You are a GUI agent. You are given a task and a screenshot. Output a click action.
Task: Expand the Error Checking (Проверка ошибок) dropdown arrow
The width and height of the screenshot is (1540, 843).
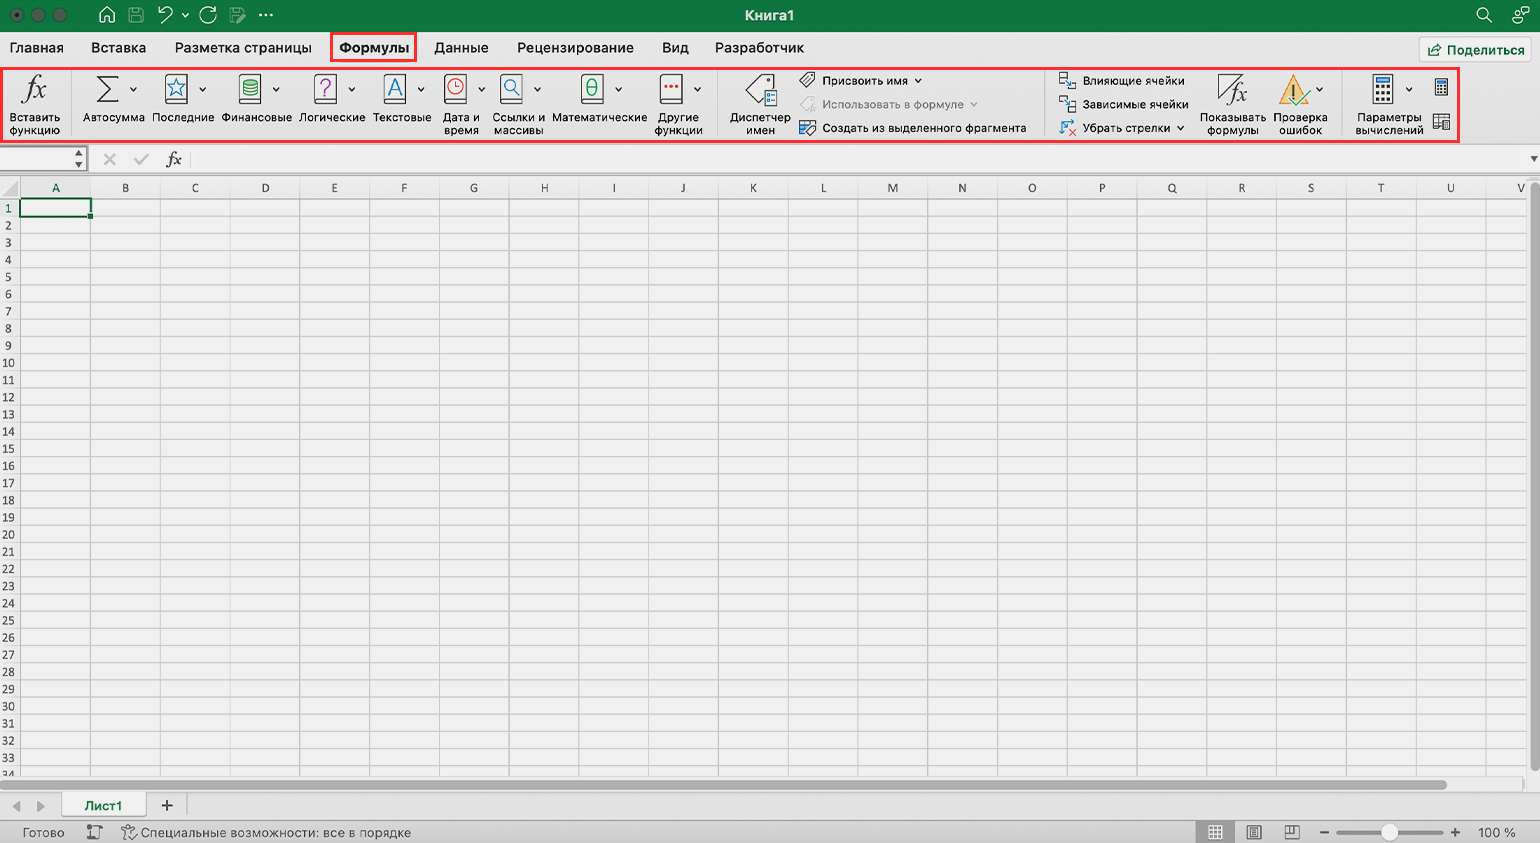coord(1320,90)
